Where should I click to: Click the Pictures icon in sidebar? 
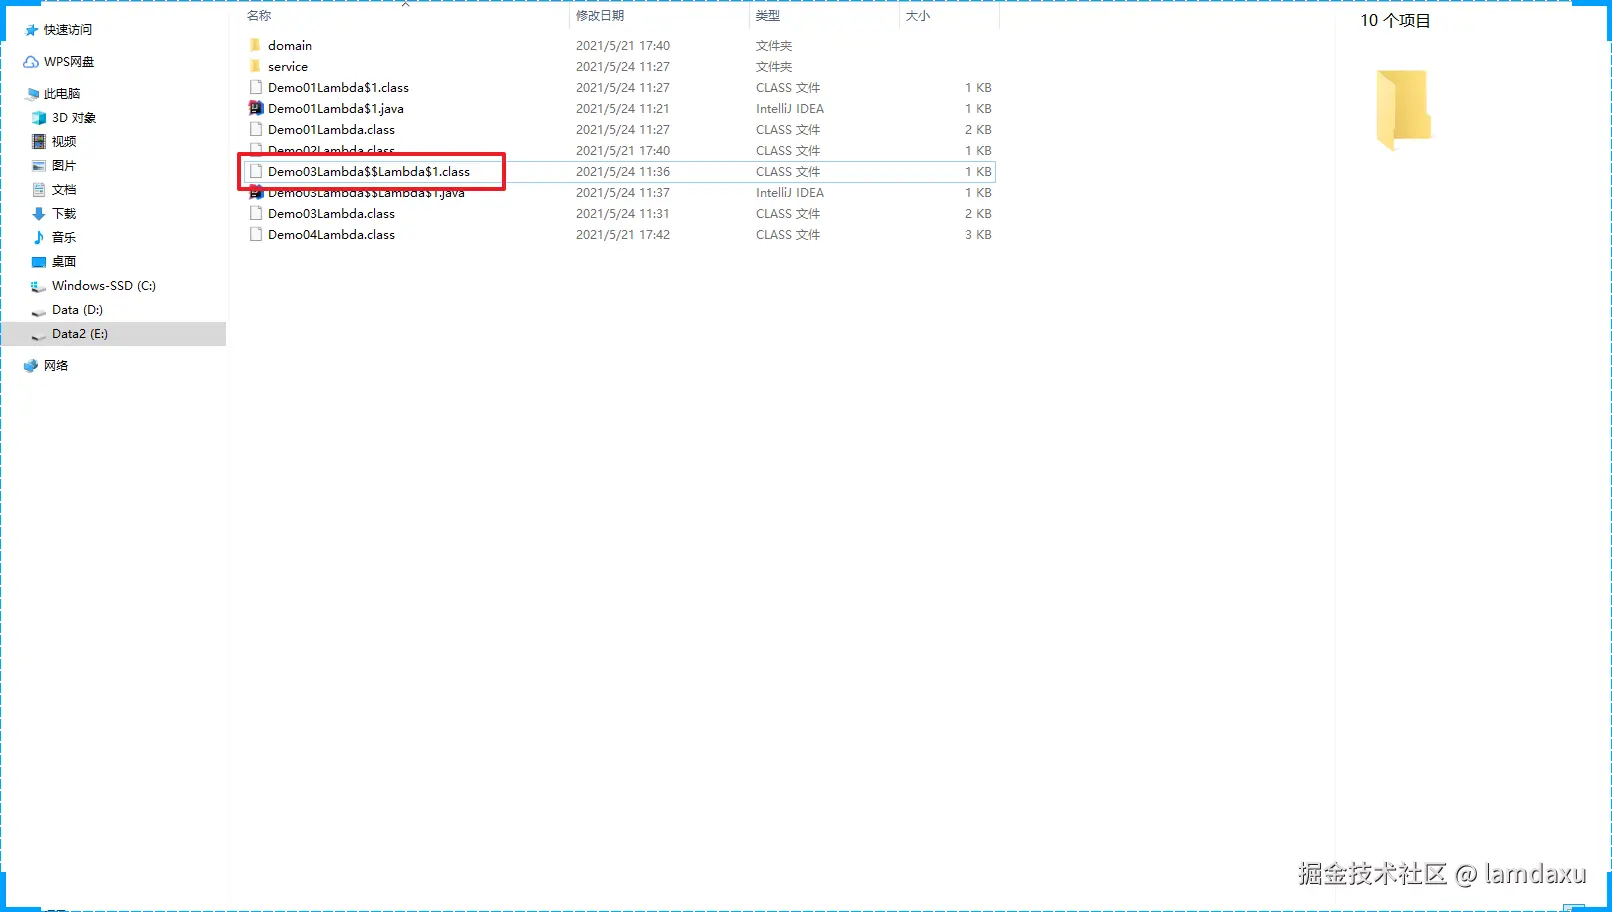(x=39, y=166)
